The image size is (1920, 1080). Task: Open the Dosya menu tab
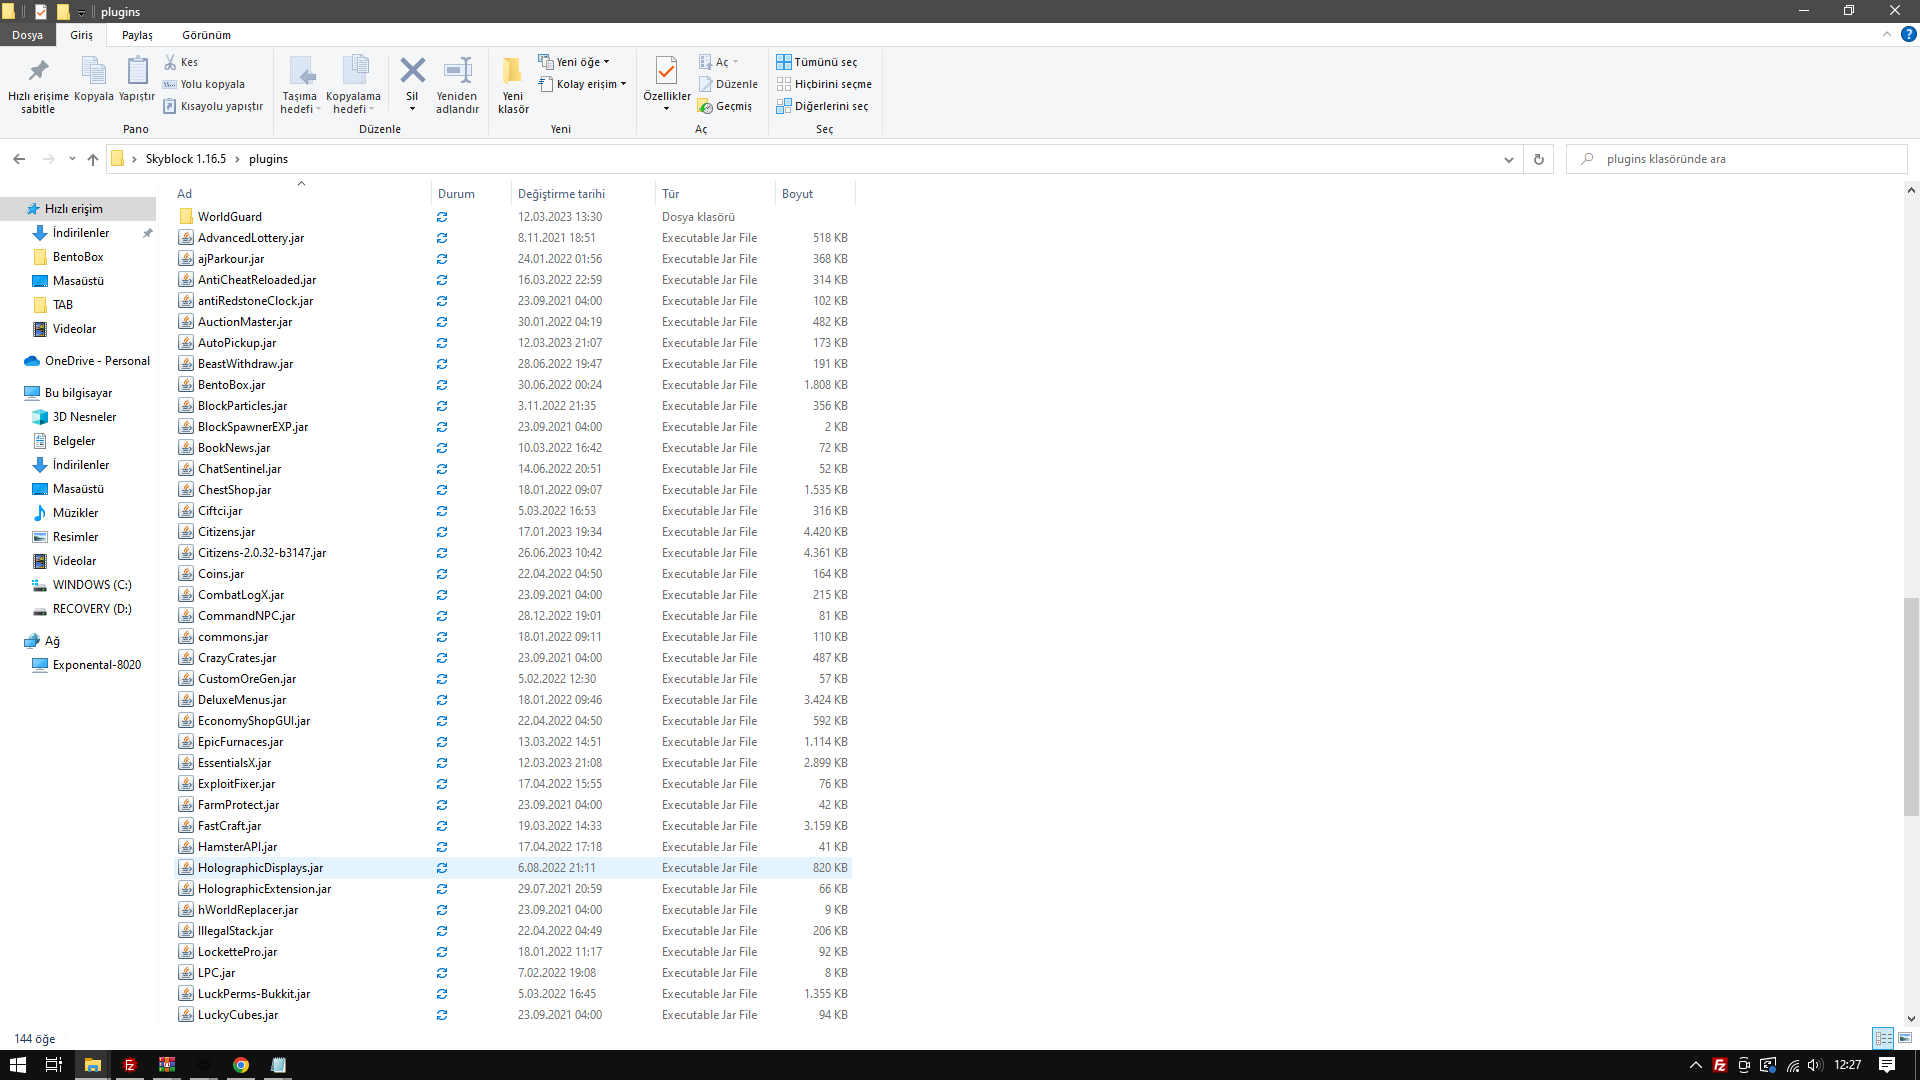click(x=28, y=35)
